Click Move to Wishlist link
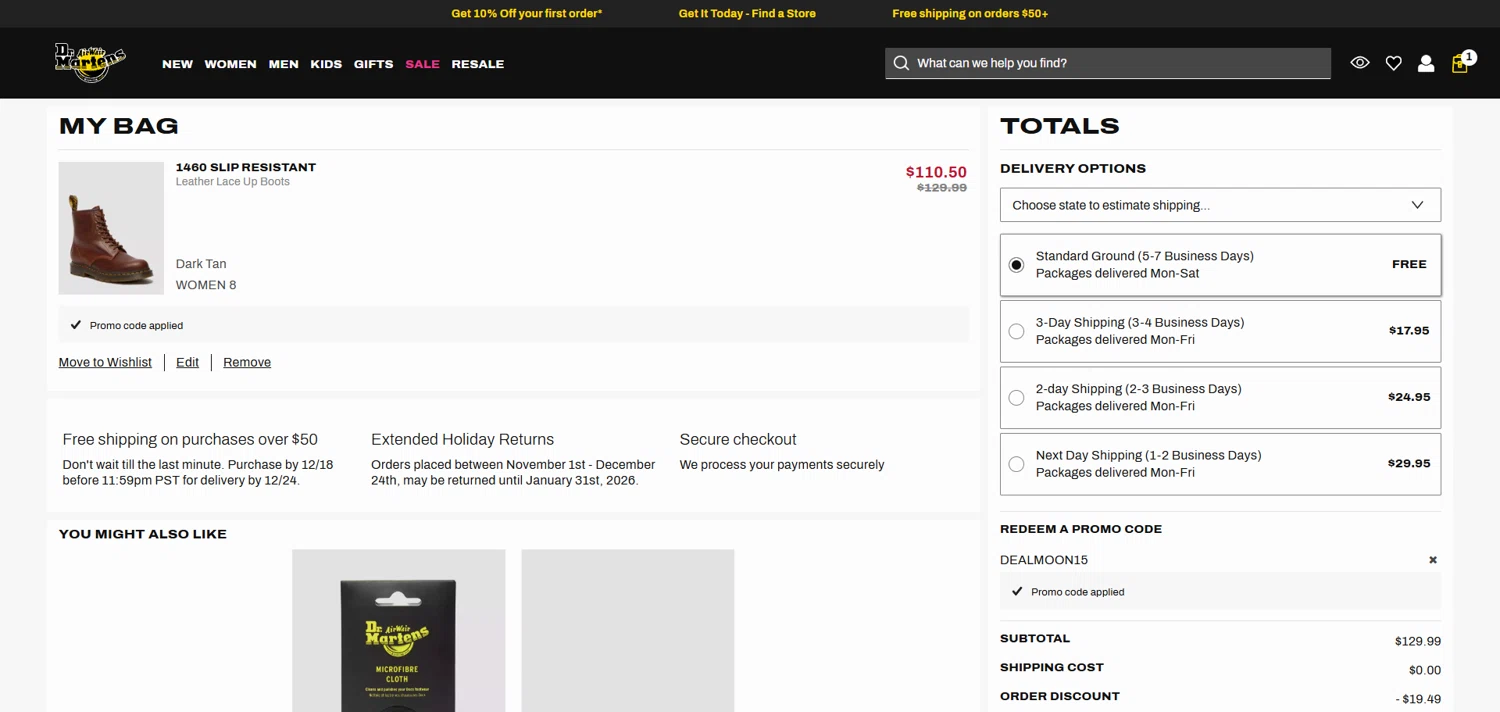The height and width of the screenshot is (712, 1500). click(105, 362)
